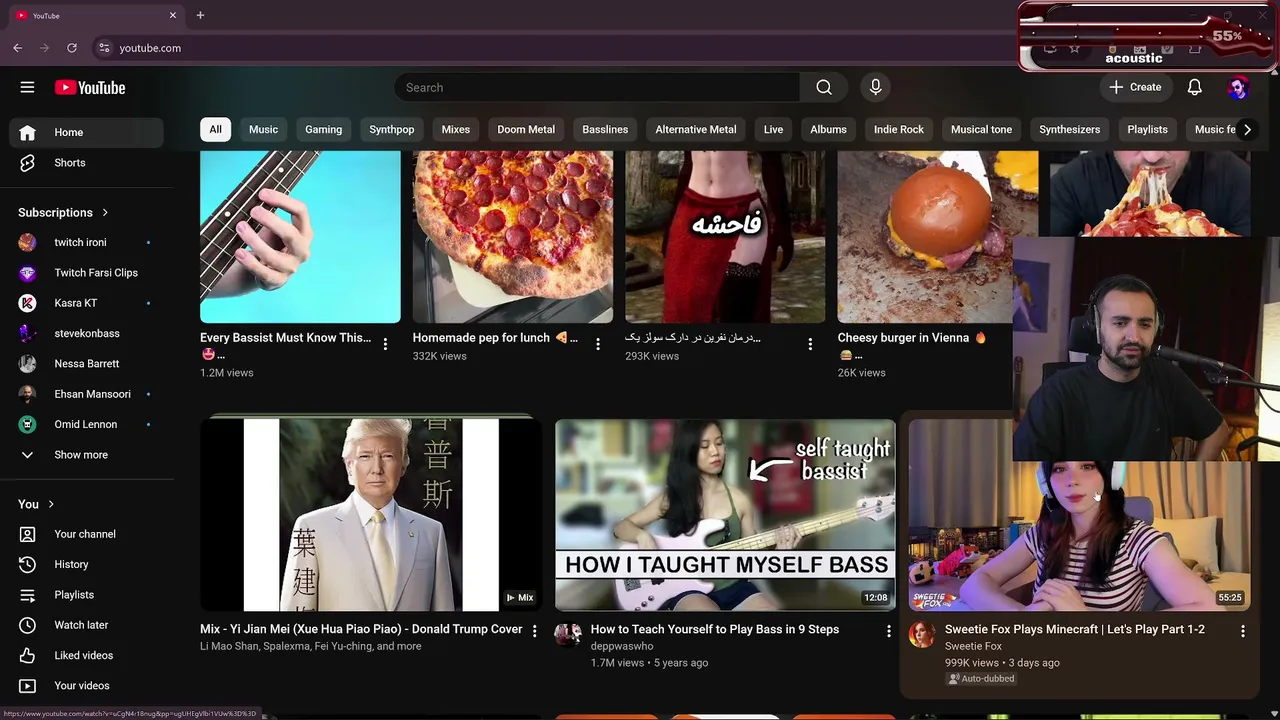Viewport: 1280px width, 720px height.
Task: Open the Watch later list
Action: [86, 625]
